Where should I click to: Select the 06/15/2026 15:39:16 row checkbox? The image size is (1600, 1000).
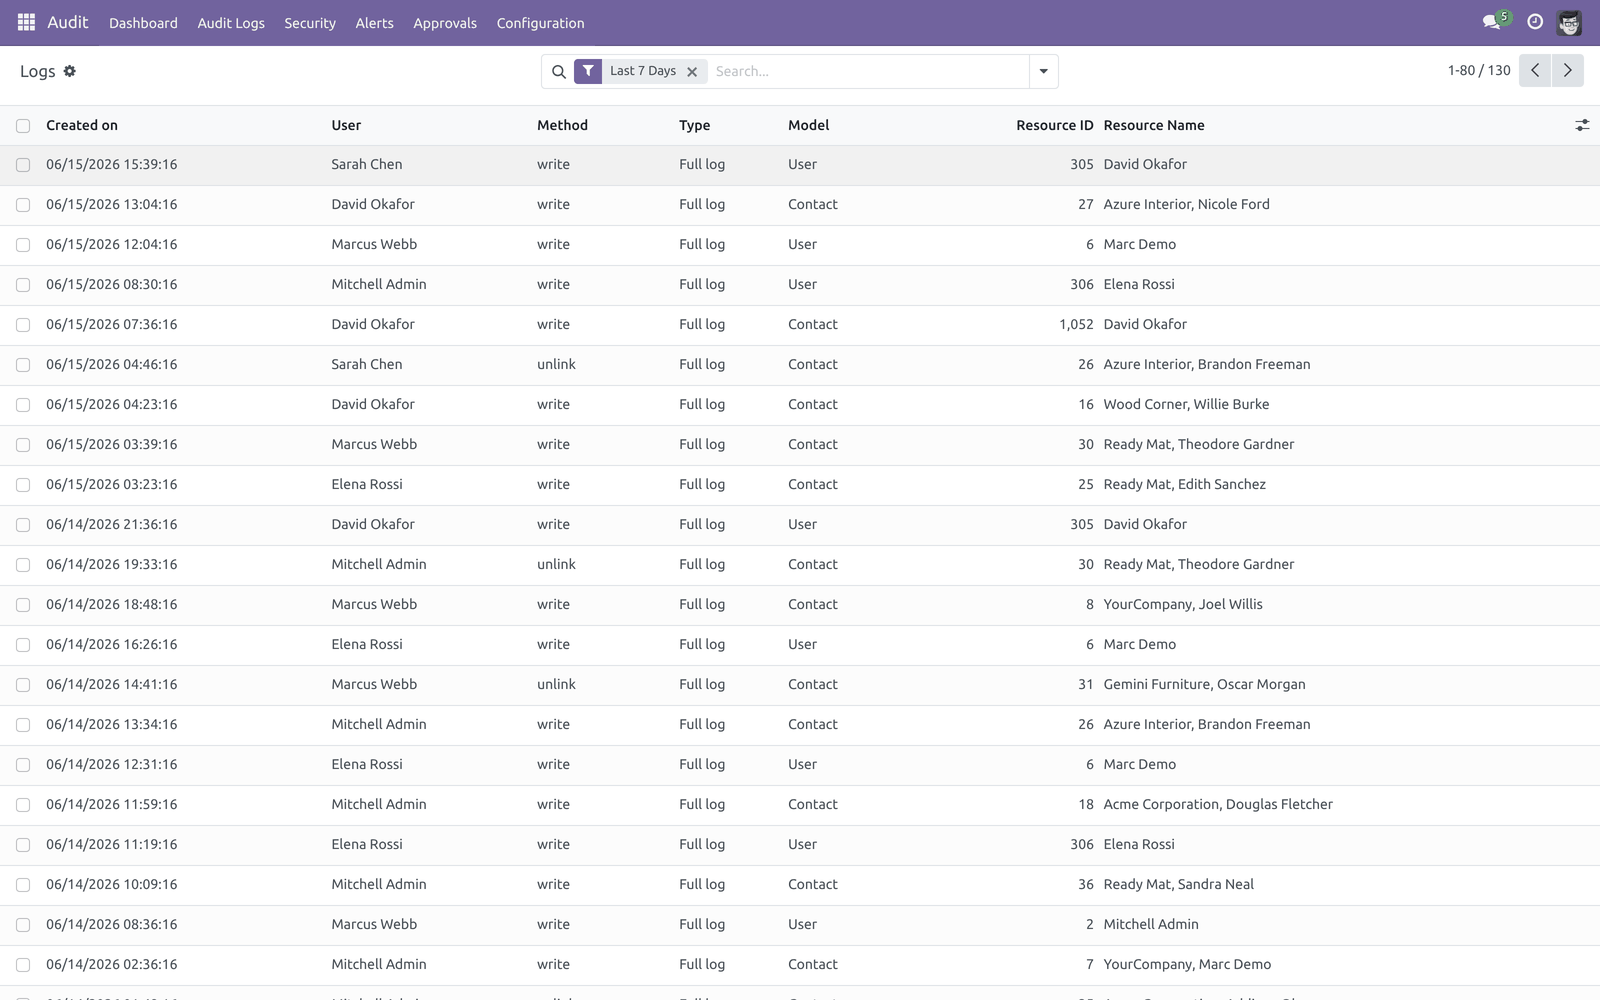[23, 165]
